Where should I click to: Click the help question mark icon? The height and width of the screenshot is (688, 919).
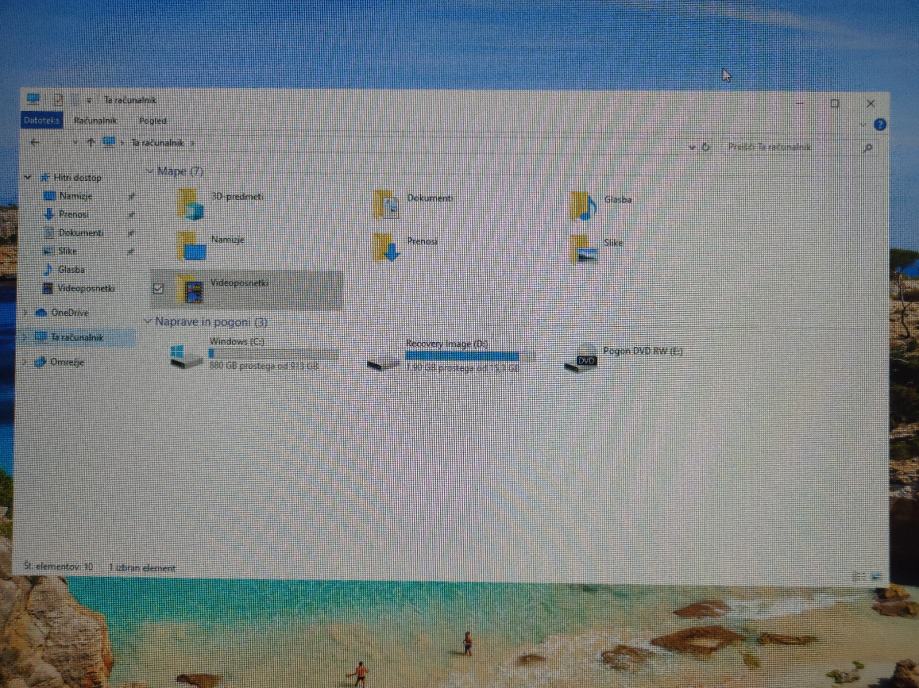point(880,125)
